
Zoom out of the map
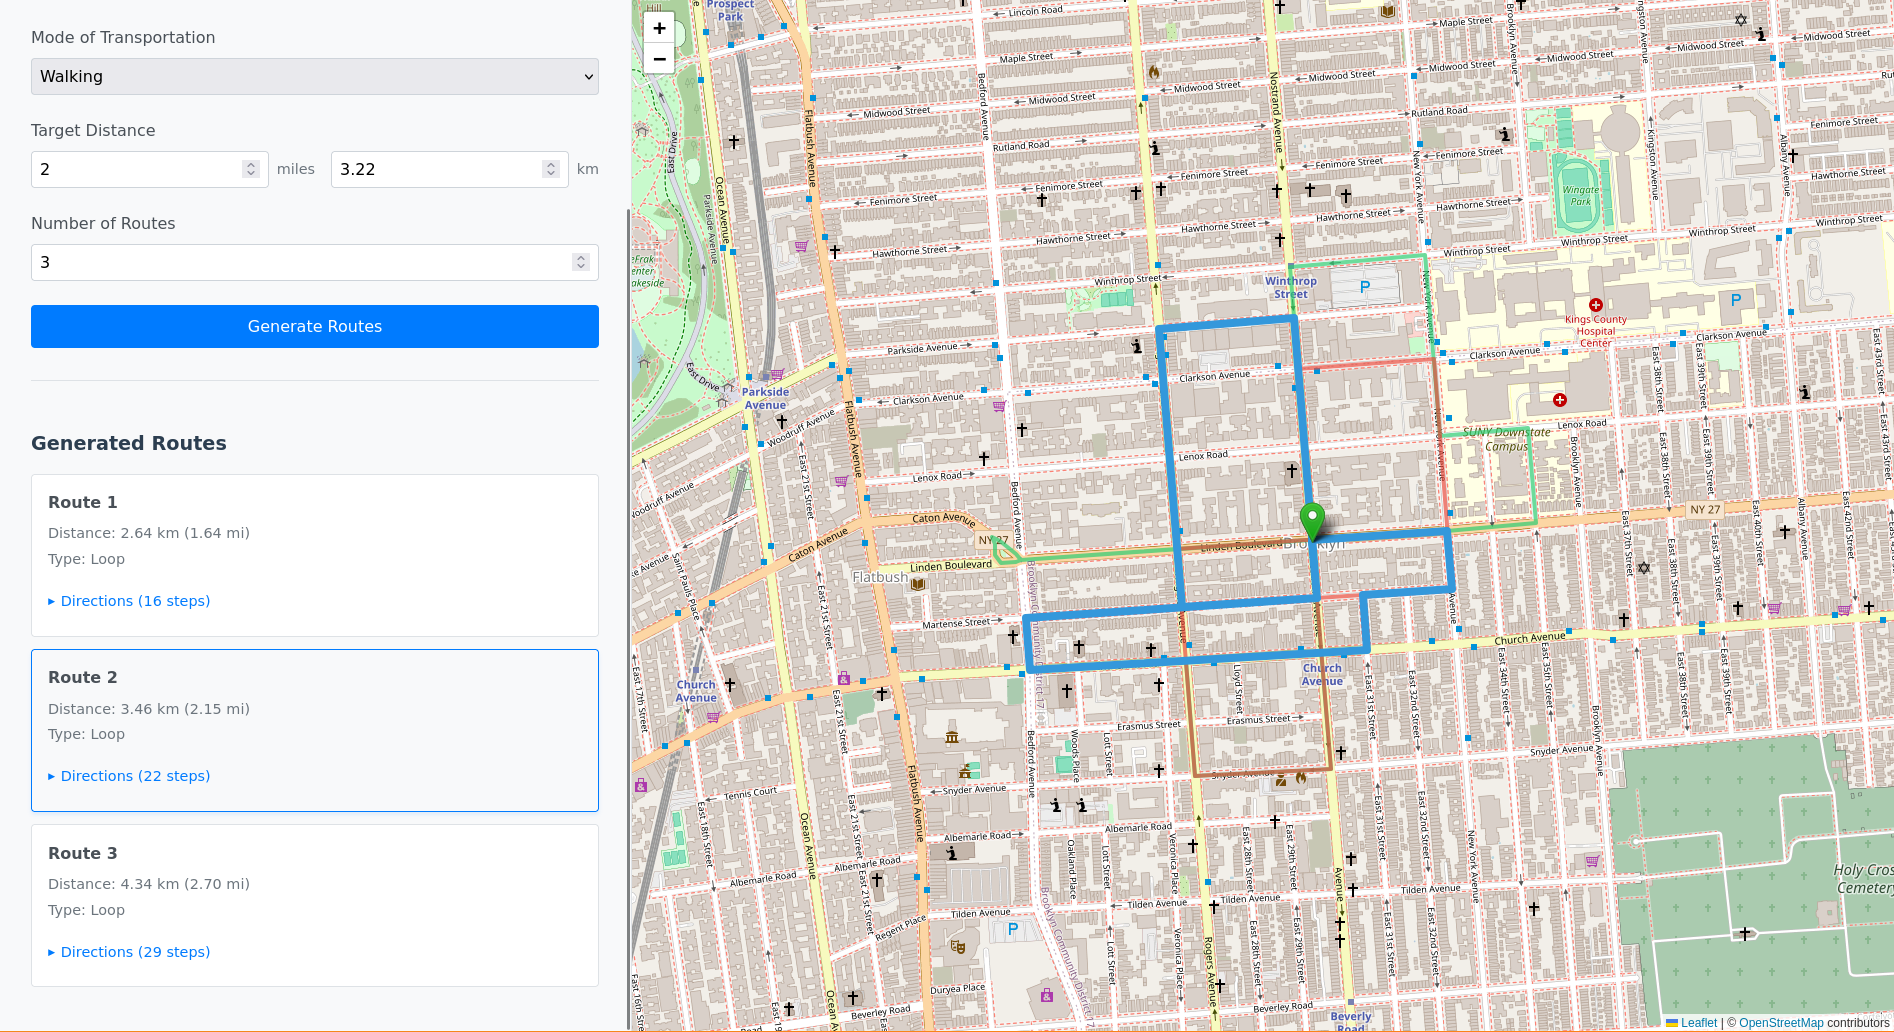pos(659,59)
